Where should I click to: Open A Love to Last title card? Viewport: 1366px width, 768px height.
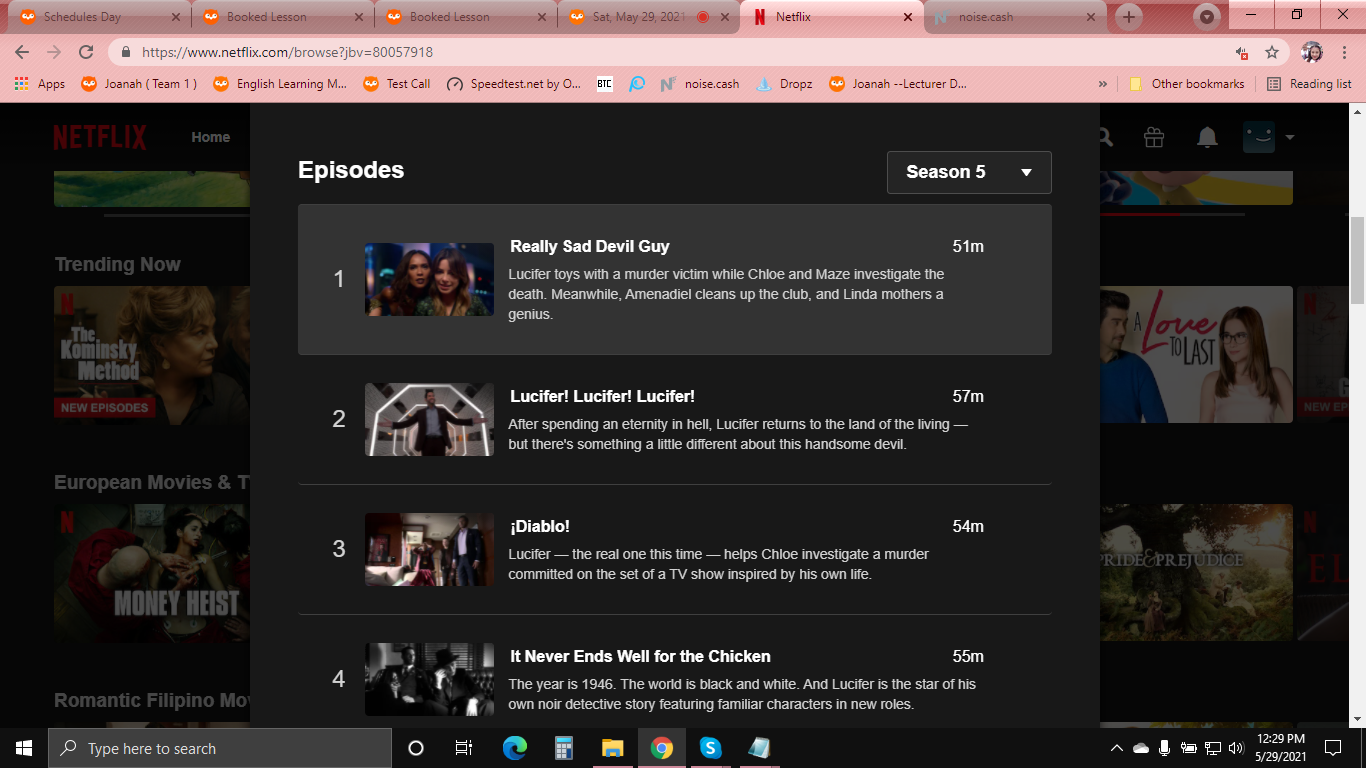[x=1196, y=354]
